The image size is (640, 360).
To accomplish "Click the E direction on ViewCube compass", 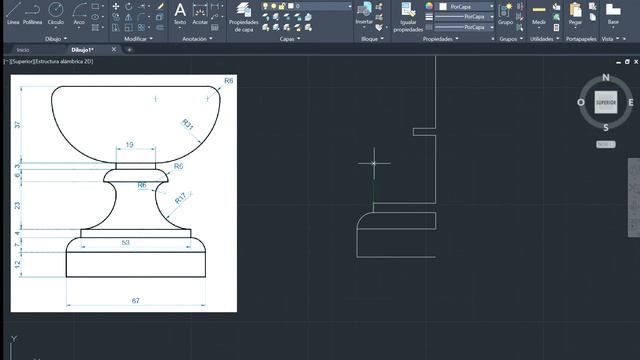I will click(631, 102).
